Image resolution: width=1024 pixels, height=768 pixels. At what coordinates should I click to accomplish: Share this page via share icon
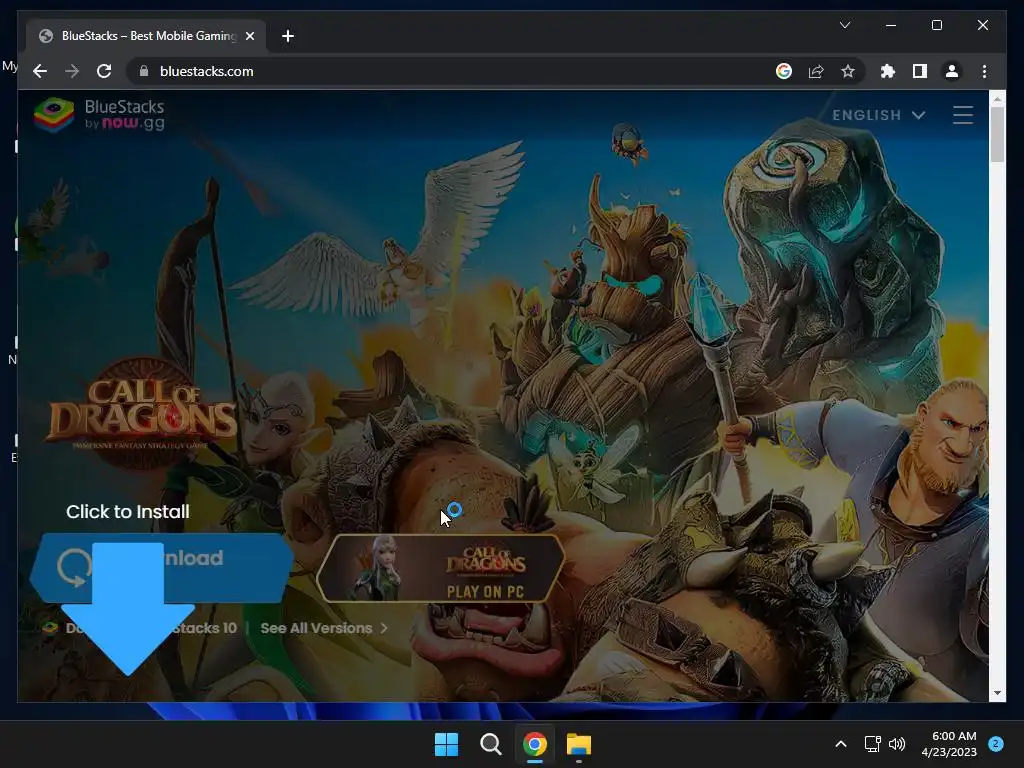click(816, 71)
